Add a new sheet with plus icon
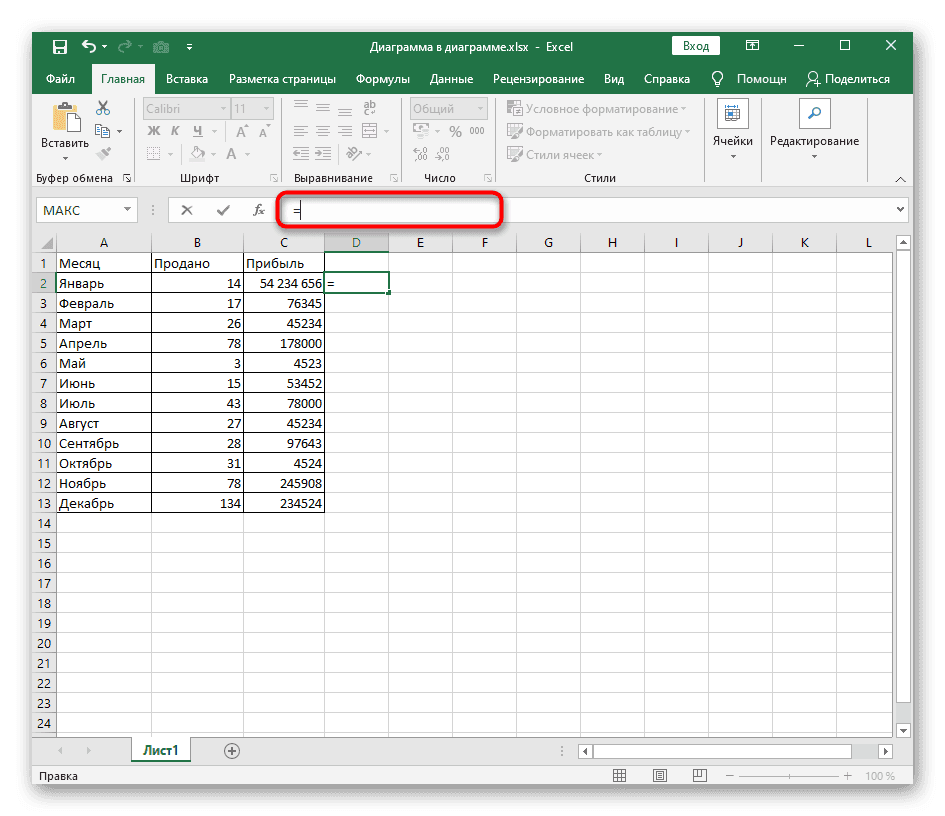945x816 pixels. coord(232,750)
